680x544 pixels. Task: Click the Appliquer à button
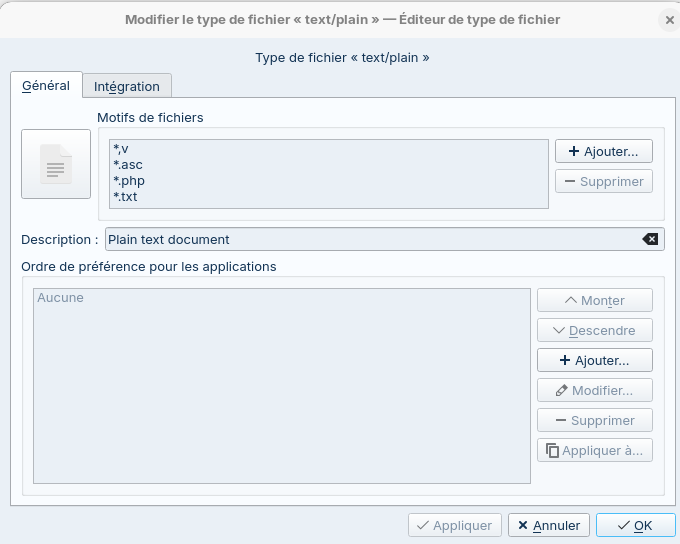(595, 450)
